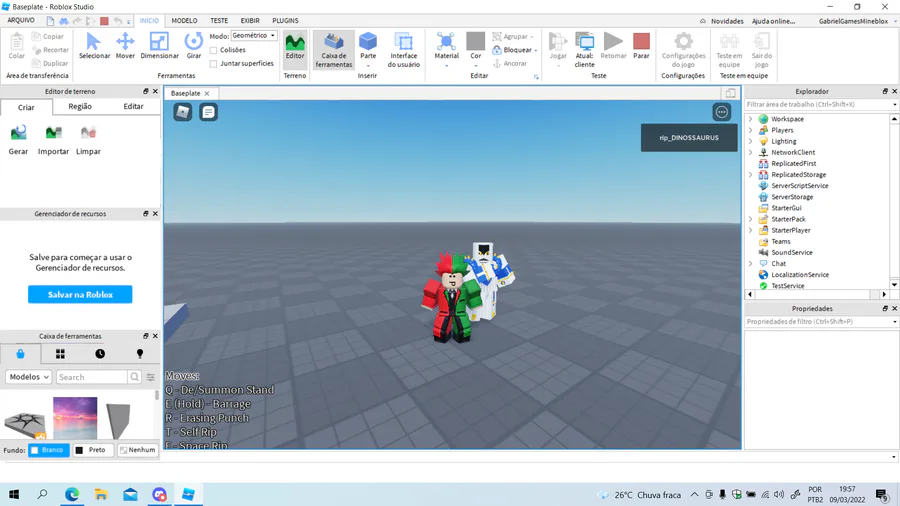Screen dimensions: 900x506
Task: Click the Explorer filter field
Action: pyautogui.click(x=818, y=104)
